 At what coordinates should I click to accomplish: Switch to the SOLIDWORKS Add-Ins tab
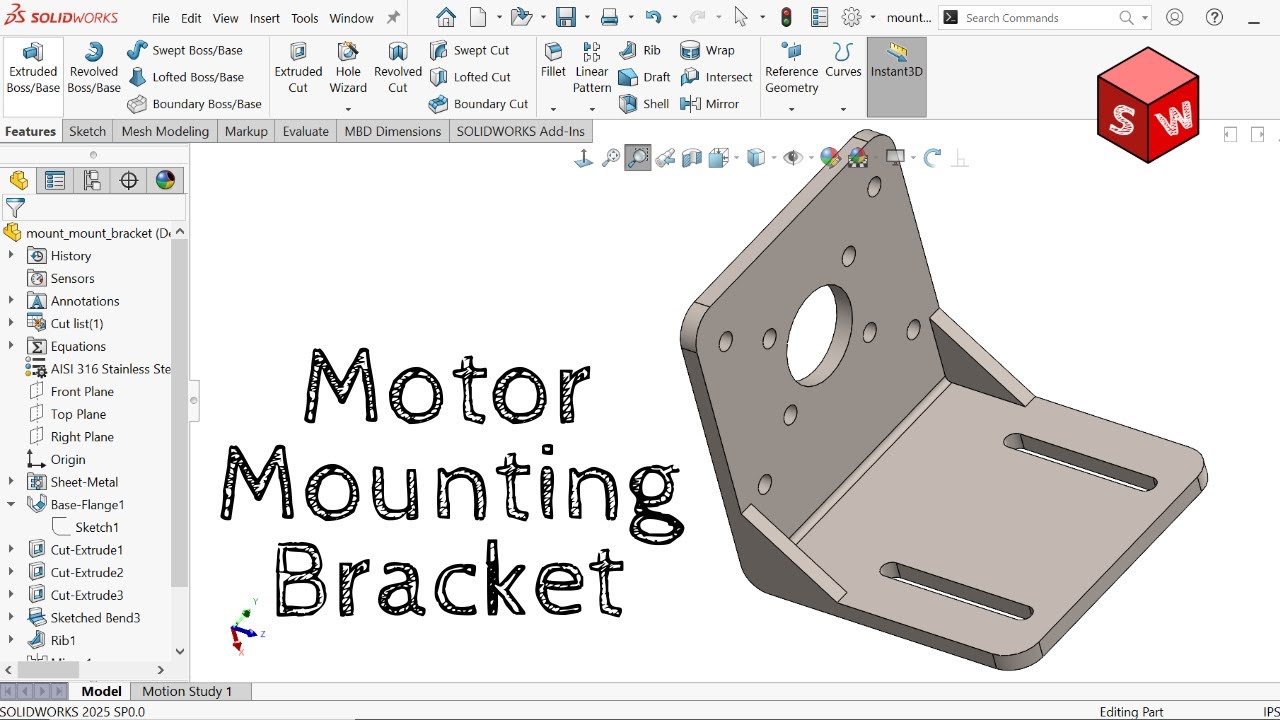click(x=520, y=131)
